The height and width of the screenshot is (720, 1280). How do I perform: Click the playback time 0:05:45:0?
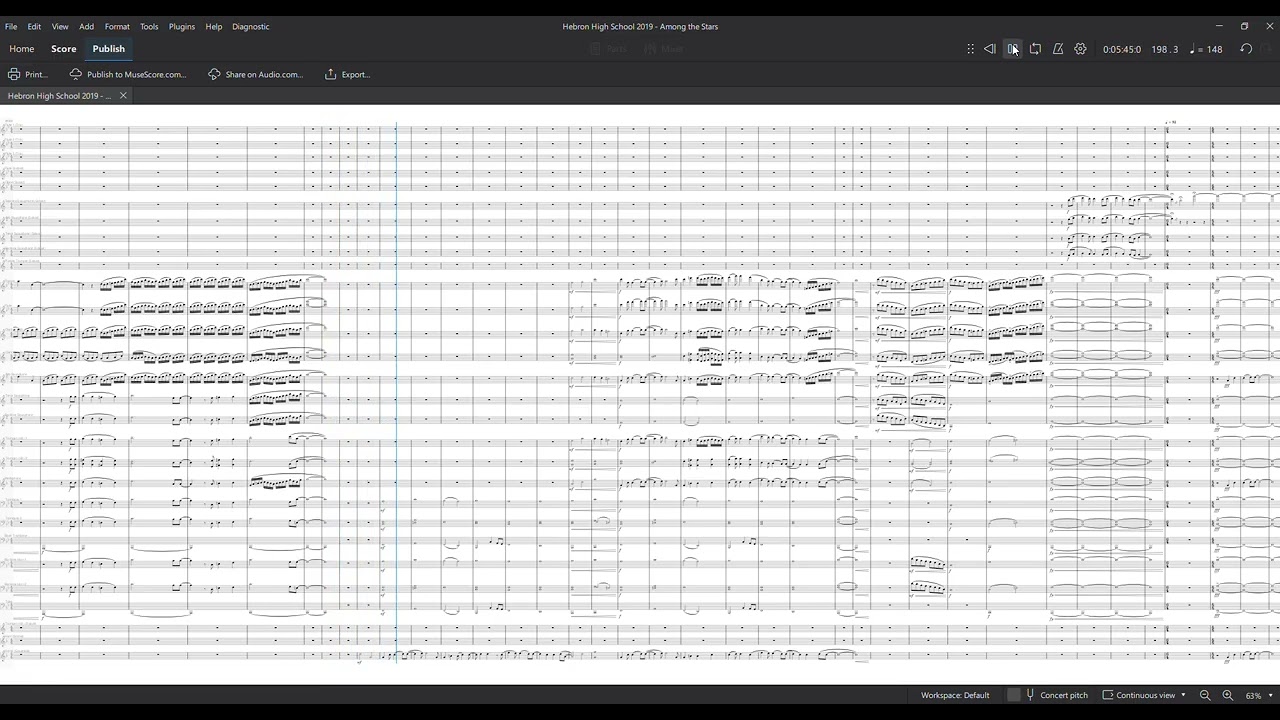(x=1122, y=49)
